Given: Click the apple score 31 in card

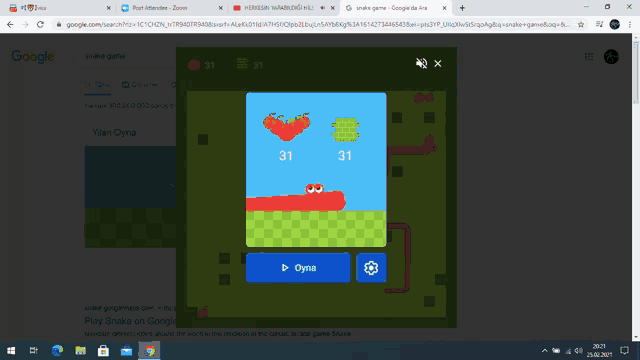Looking at the screenshot, I should (286, 156).
